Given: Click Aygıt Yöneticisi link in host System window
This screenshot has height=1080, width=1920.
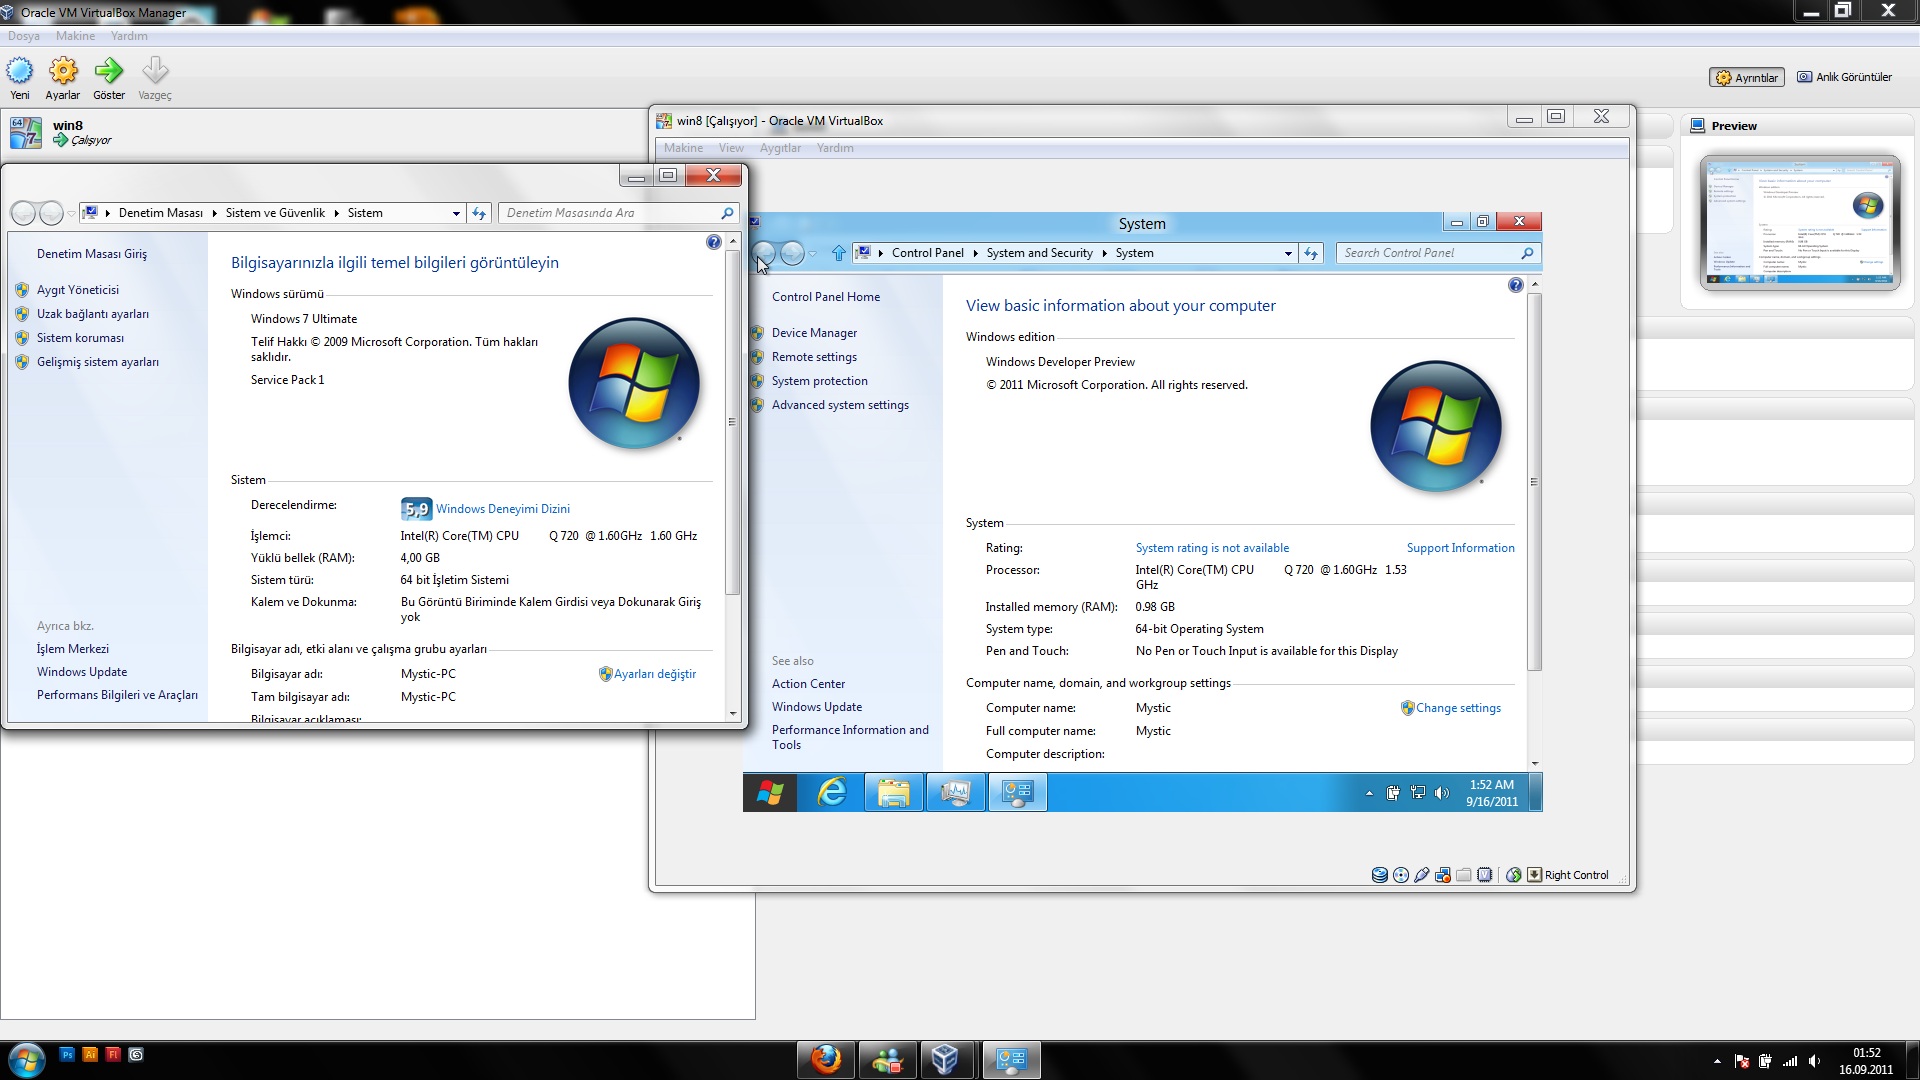Looking at the screenshot, I should point(77,290).
